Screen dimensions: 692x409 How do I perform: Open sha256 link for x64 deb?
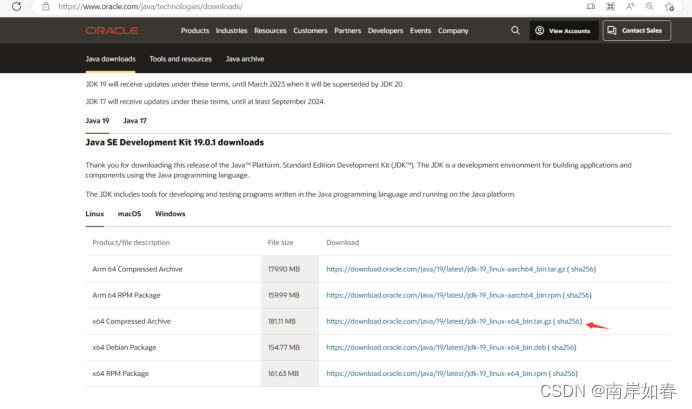click(563, 347)
